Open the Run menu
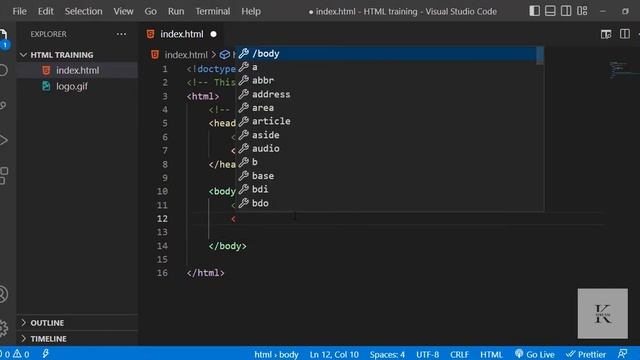Image resolution: width=640 pixels, height=360 pixels. (x=176, y=11)
